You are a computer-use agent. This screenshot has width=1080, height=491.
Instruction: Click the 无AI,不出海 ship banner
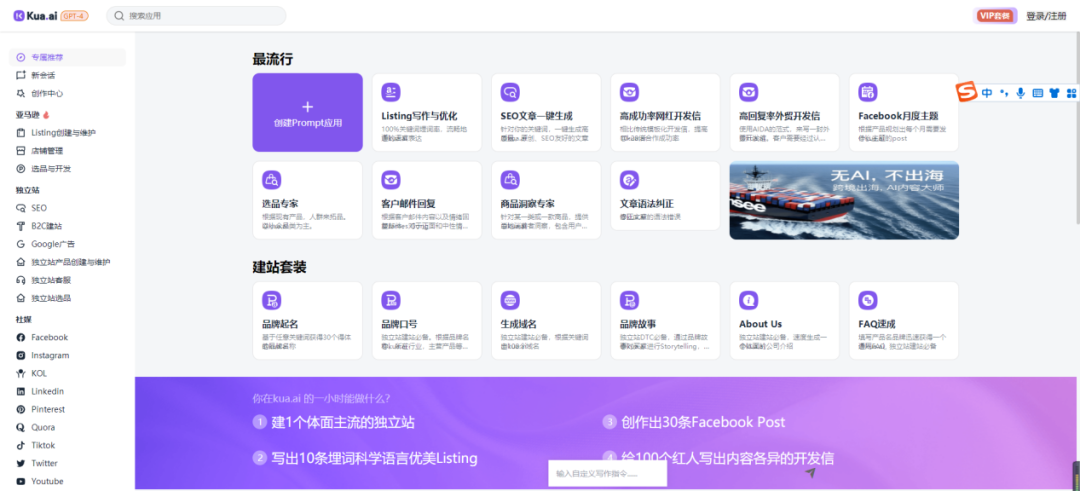point(844,200)
